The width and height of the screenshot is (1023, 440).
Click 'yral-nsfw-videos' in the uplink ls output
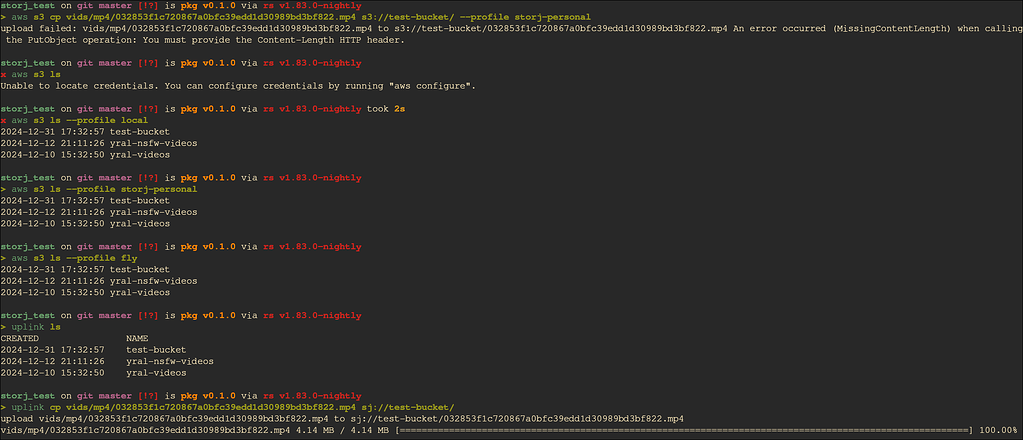coord(170,362)
